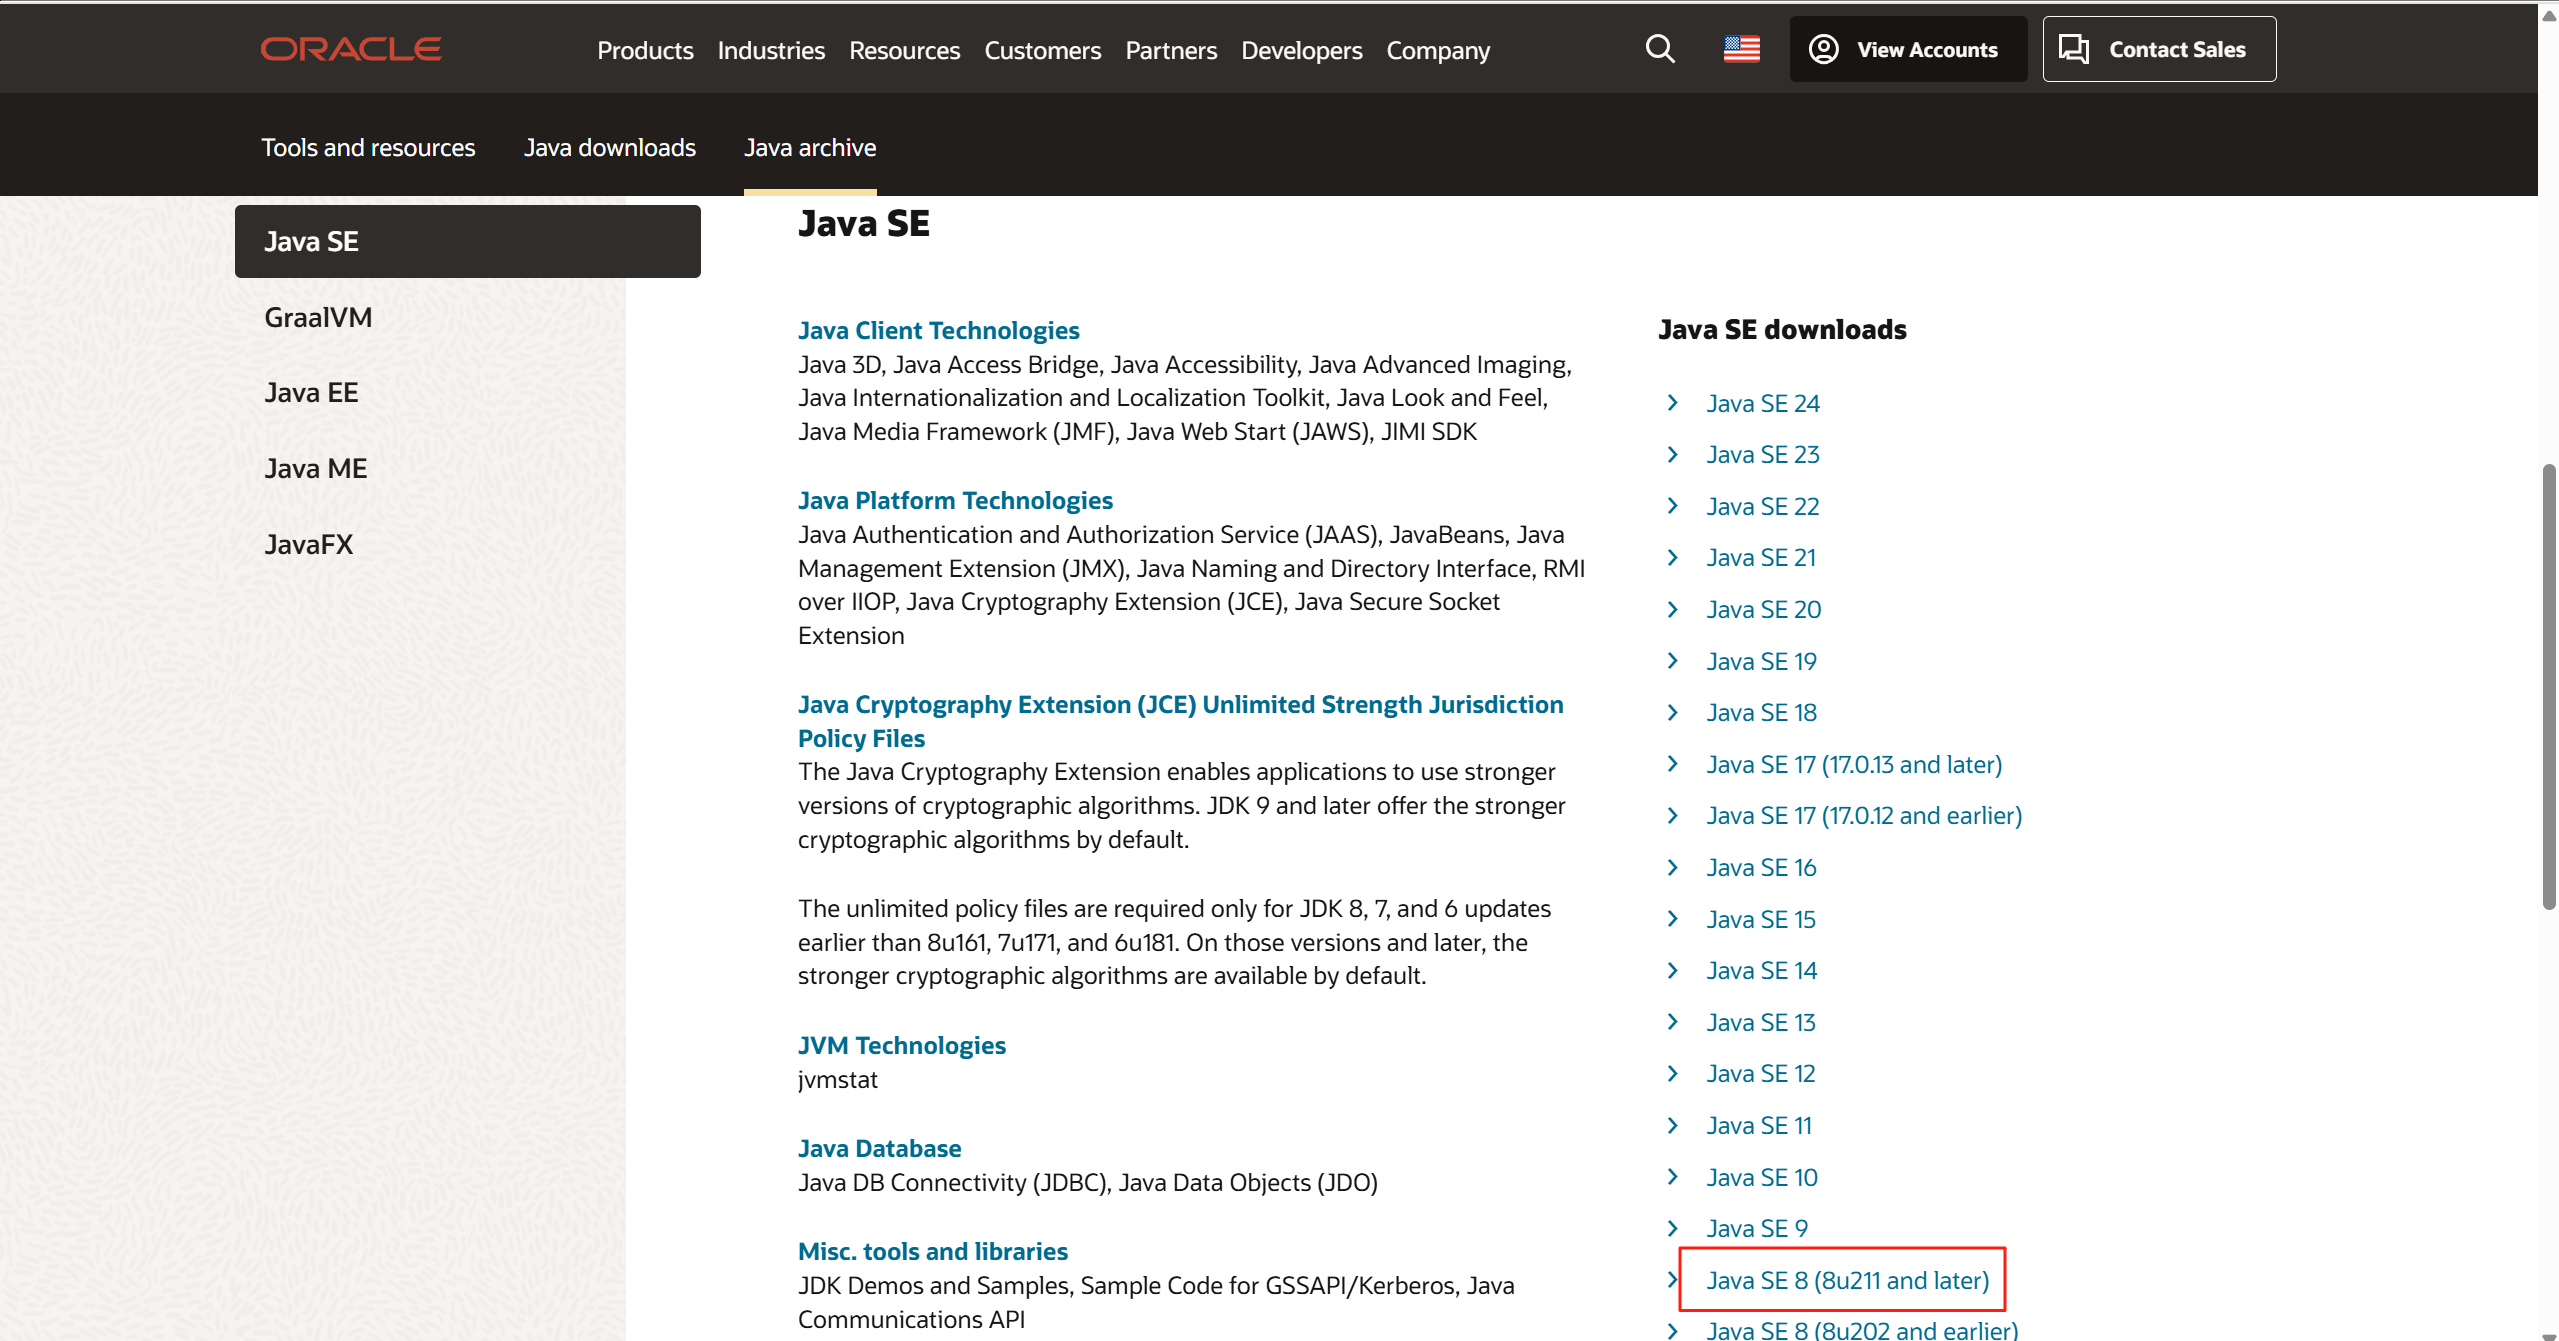Expand the Java SE 24 chevron
The width and height of the screenshot is (2559, 1341).
click(x=1672, y=402)
